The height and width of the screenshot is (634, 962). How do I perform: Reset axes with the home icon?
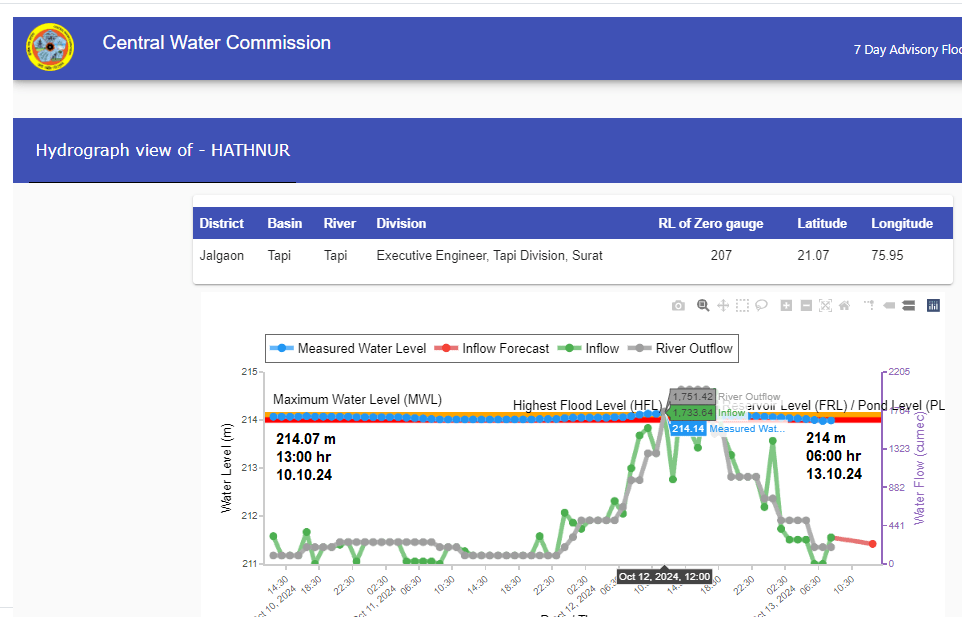click(845, 306)
